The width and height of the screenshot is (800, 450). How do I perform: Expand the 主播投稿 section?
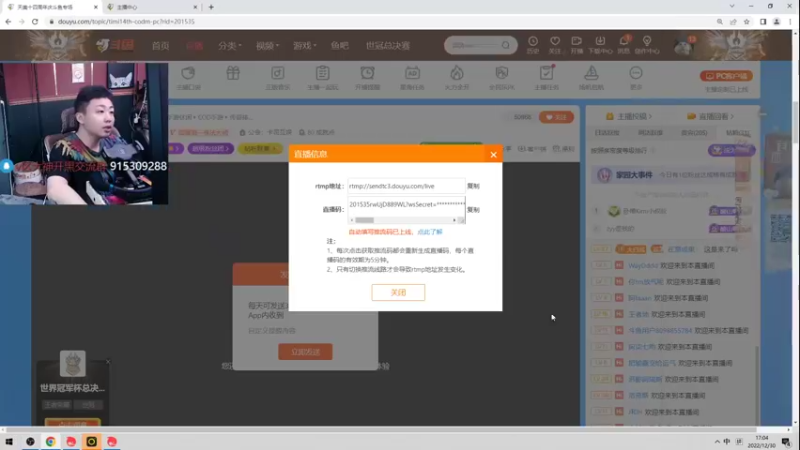tap(630, 116)
